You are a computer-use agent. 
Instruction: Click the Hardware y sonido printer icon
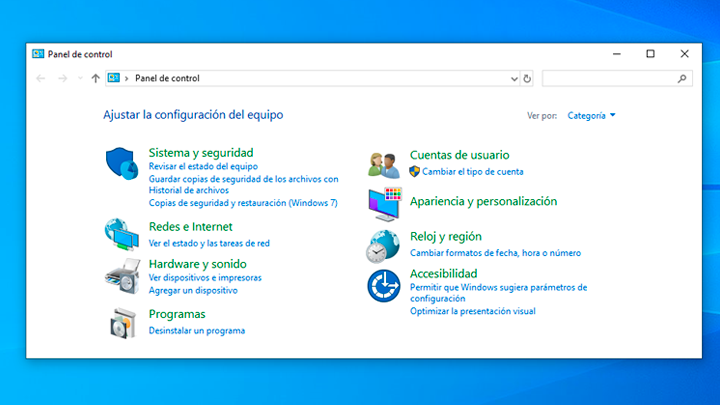click(x=122, y=273)
